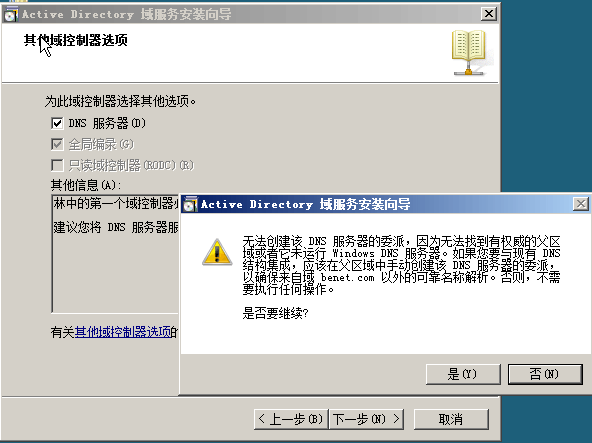Click 是(Y) to continue
This screenshot has height=443, width=592.
pyautogui.click(x=463, y=374)
